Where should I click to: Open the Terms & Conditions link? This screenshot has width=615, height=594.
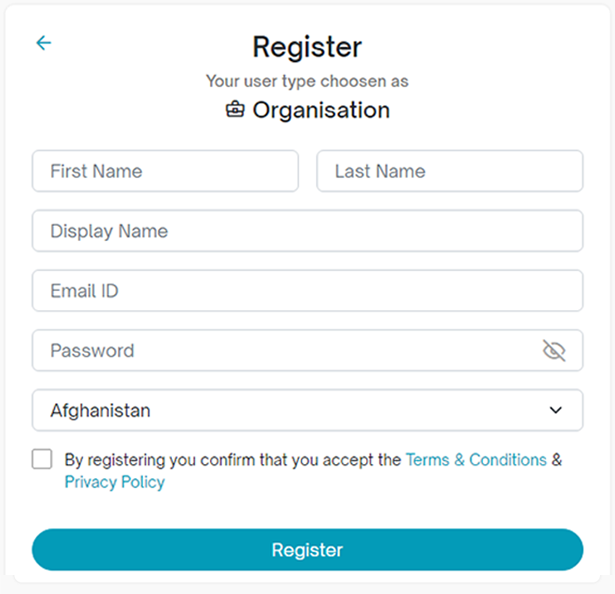tap(476, 460)
